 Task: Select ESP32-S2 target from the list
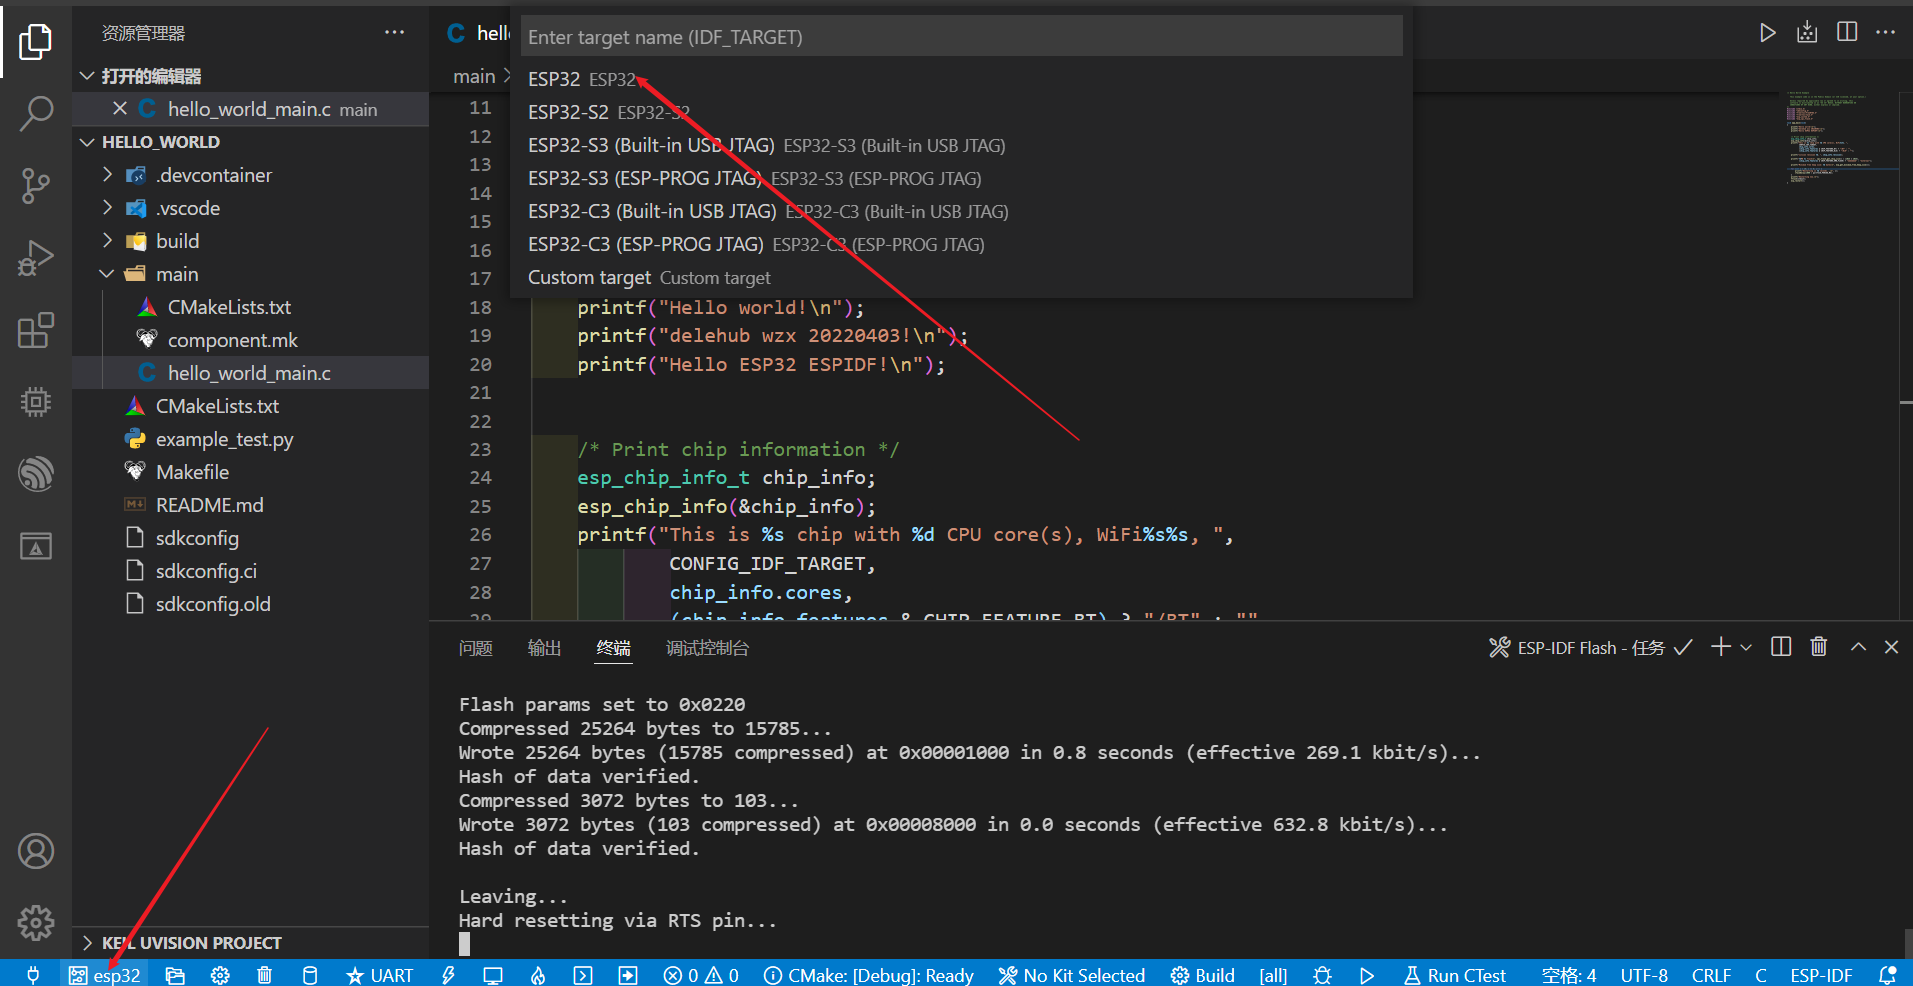pos(961,112)
